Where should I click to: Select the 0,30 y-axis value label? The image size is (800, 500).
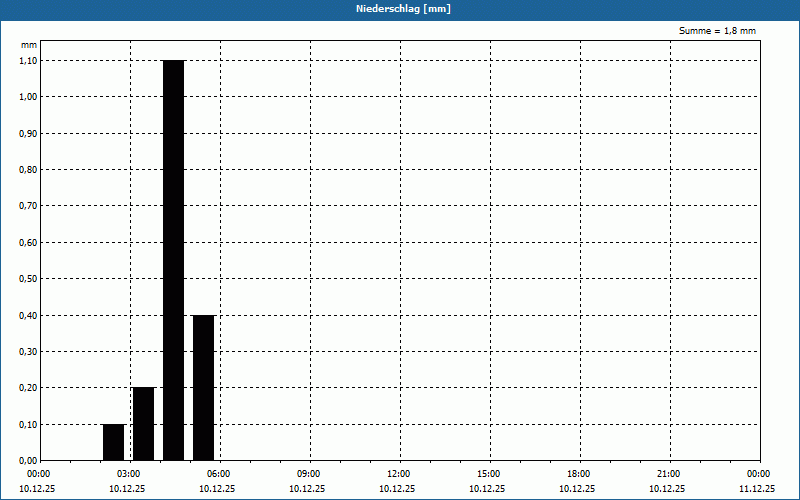pyautogui.click(x=28, y=351)
